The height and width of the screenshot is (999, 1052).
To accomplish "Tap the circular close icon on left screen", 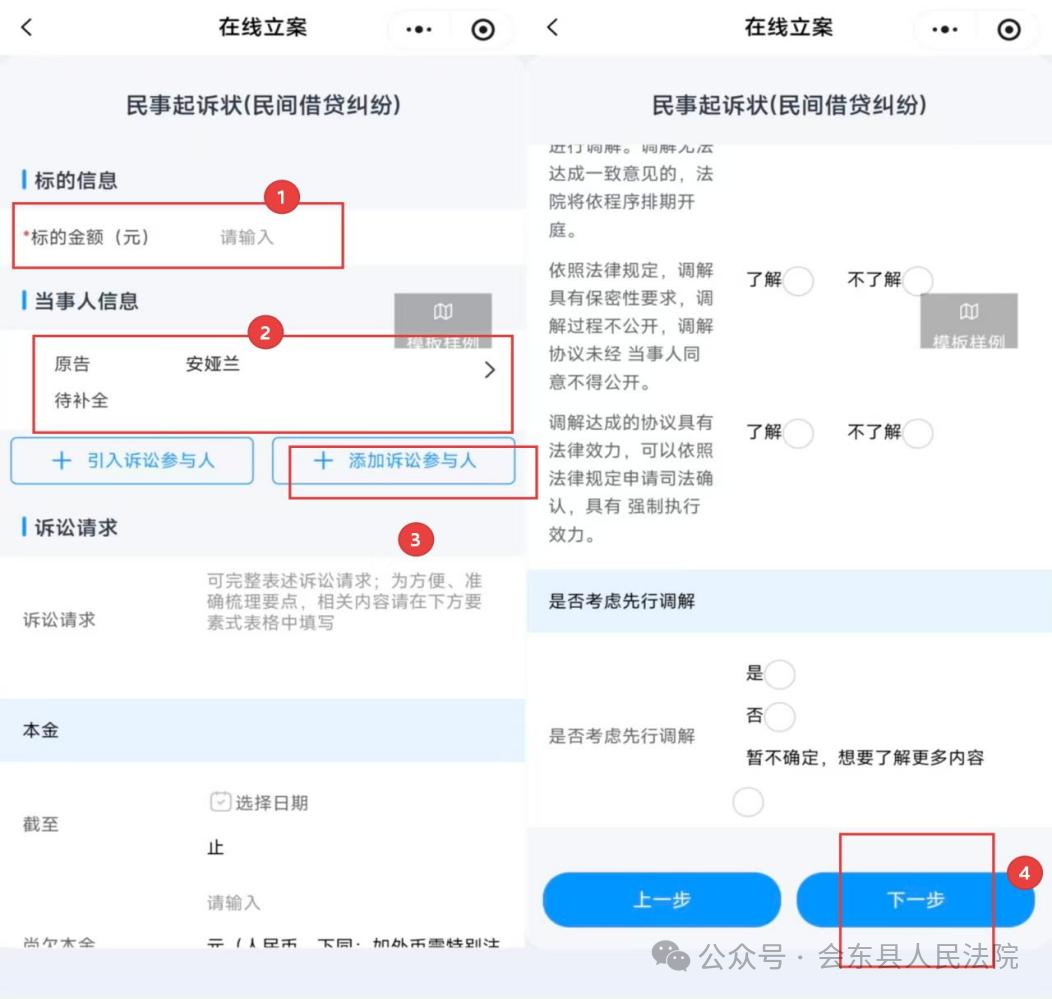I will click(483, 30).
